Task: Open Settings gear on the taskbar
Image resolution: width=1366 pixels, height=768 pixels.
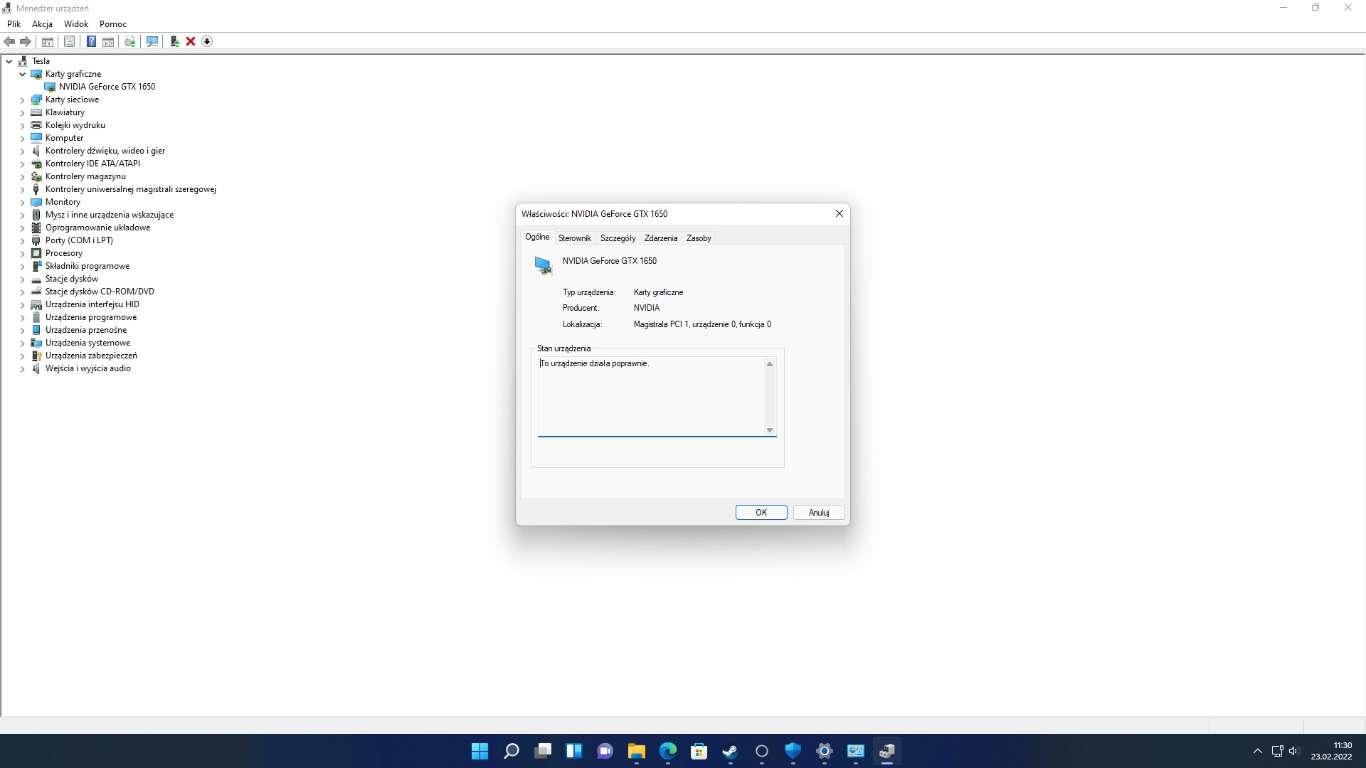Action: 824,751
